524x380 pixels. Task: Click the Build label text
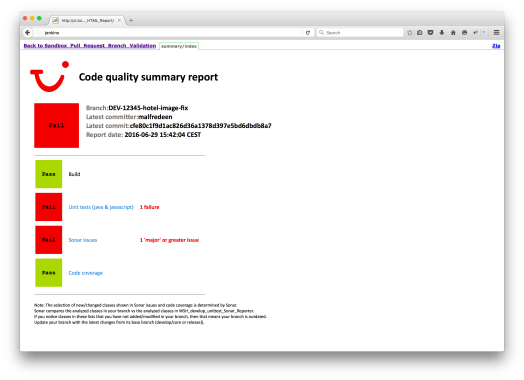74,174
